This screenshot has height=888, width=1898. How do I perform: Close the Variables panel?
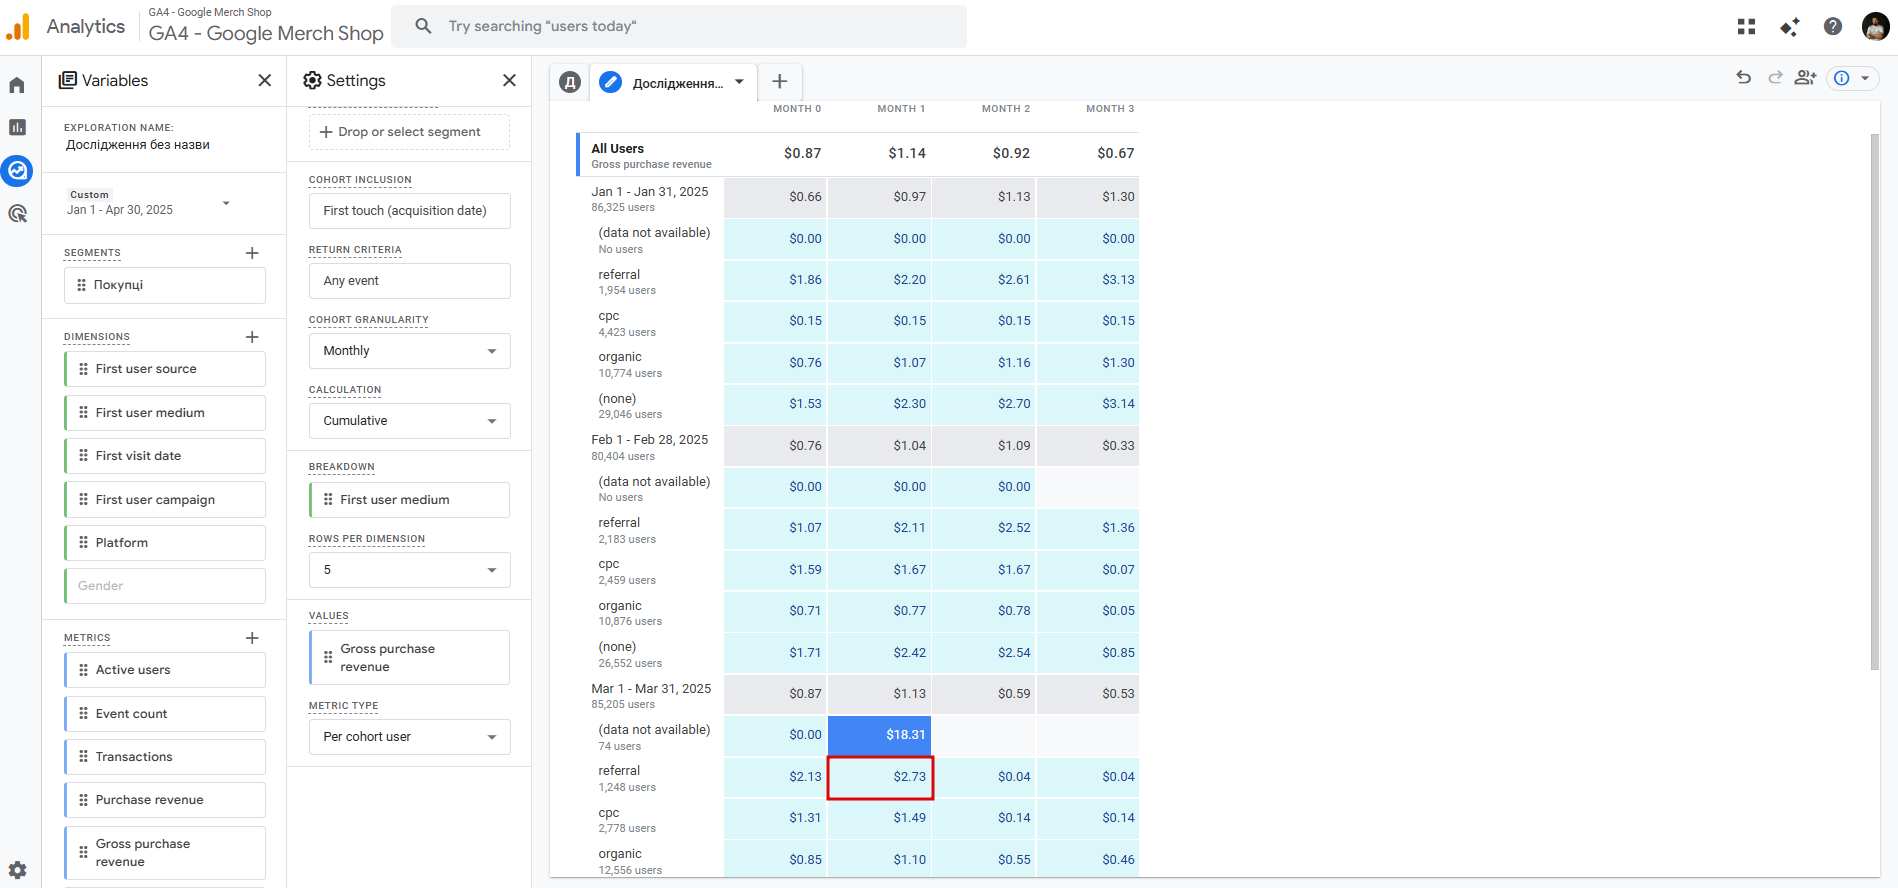pos(265,80)
